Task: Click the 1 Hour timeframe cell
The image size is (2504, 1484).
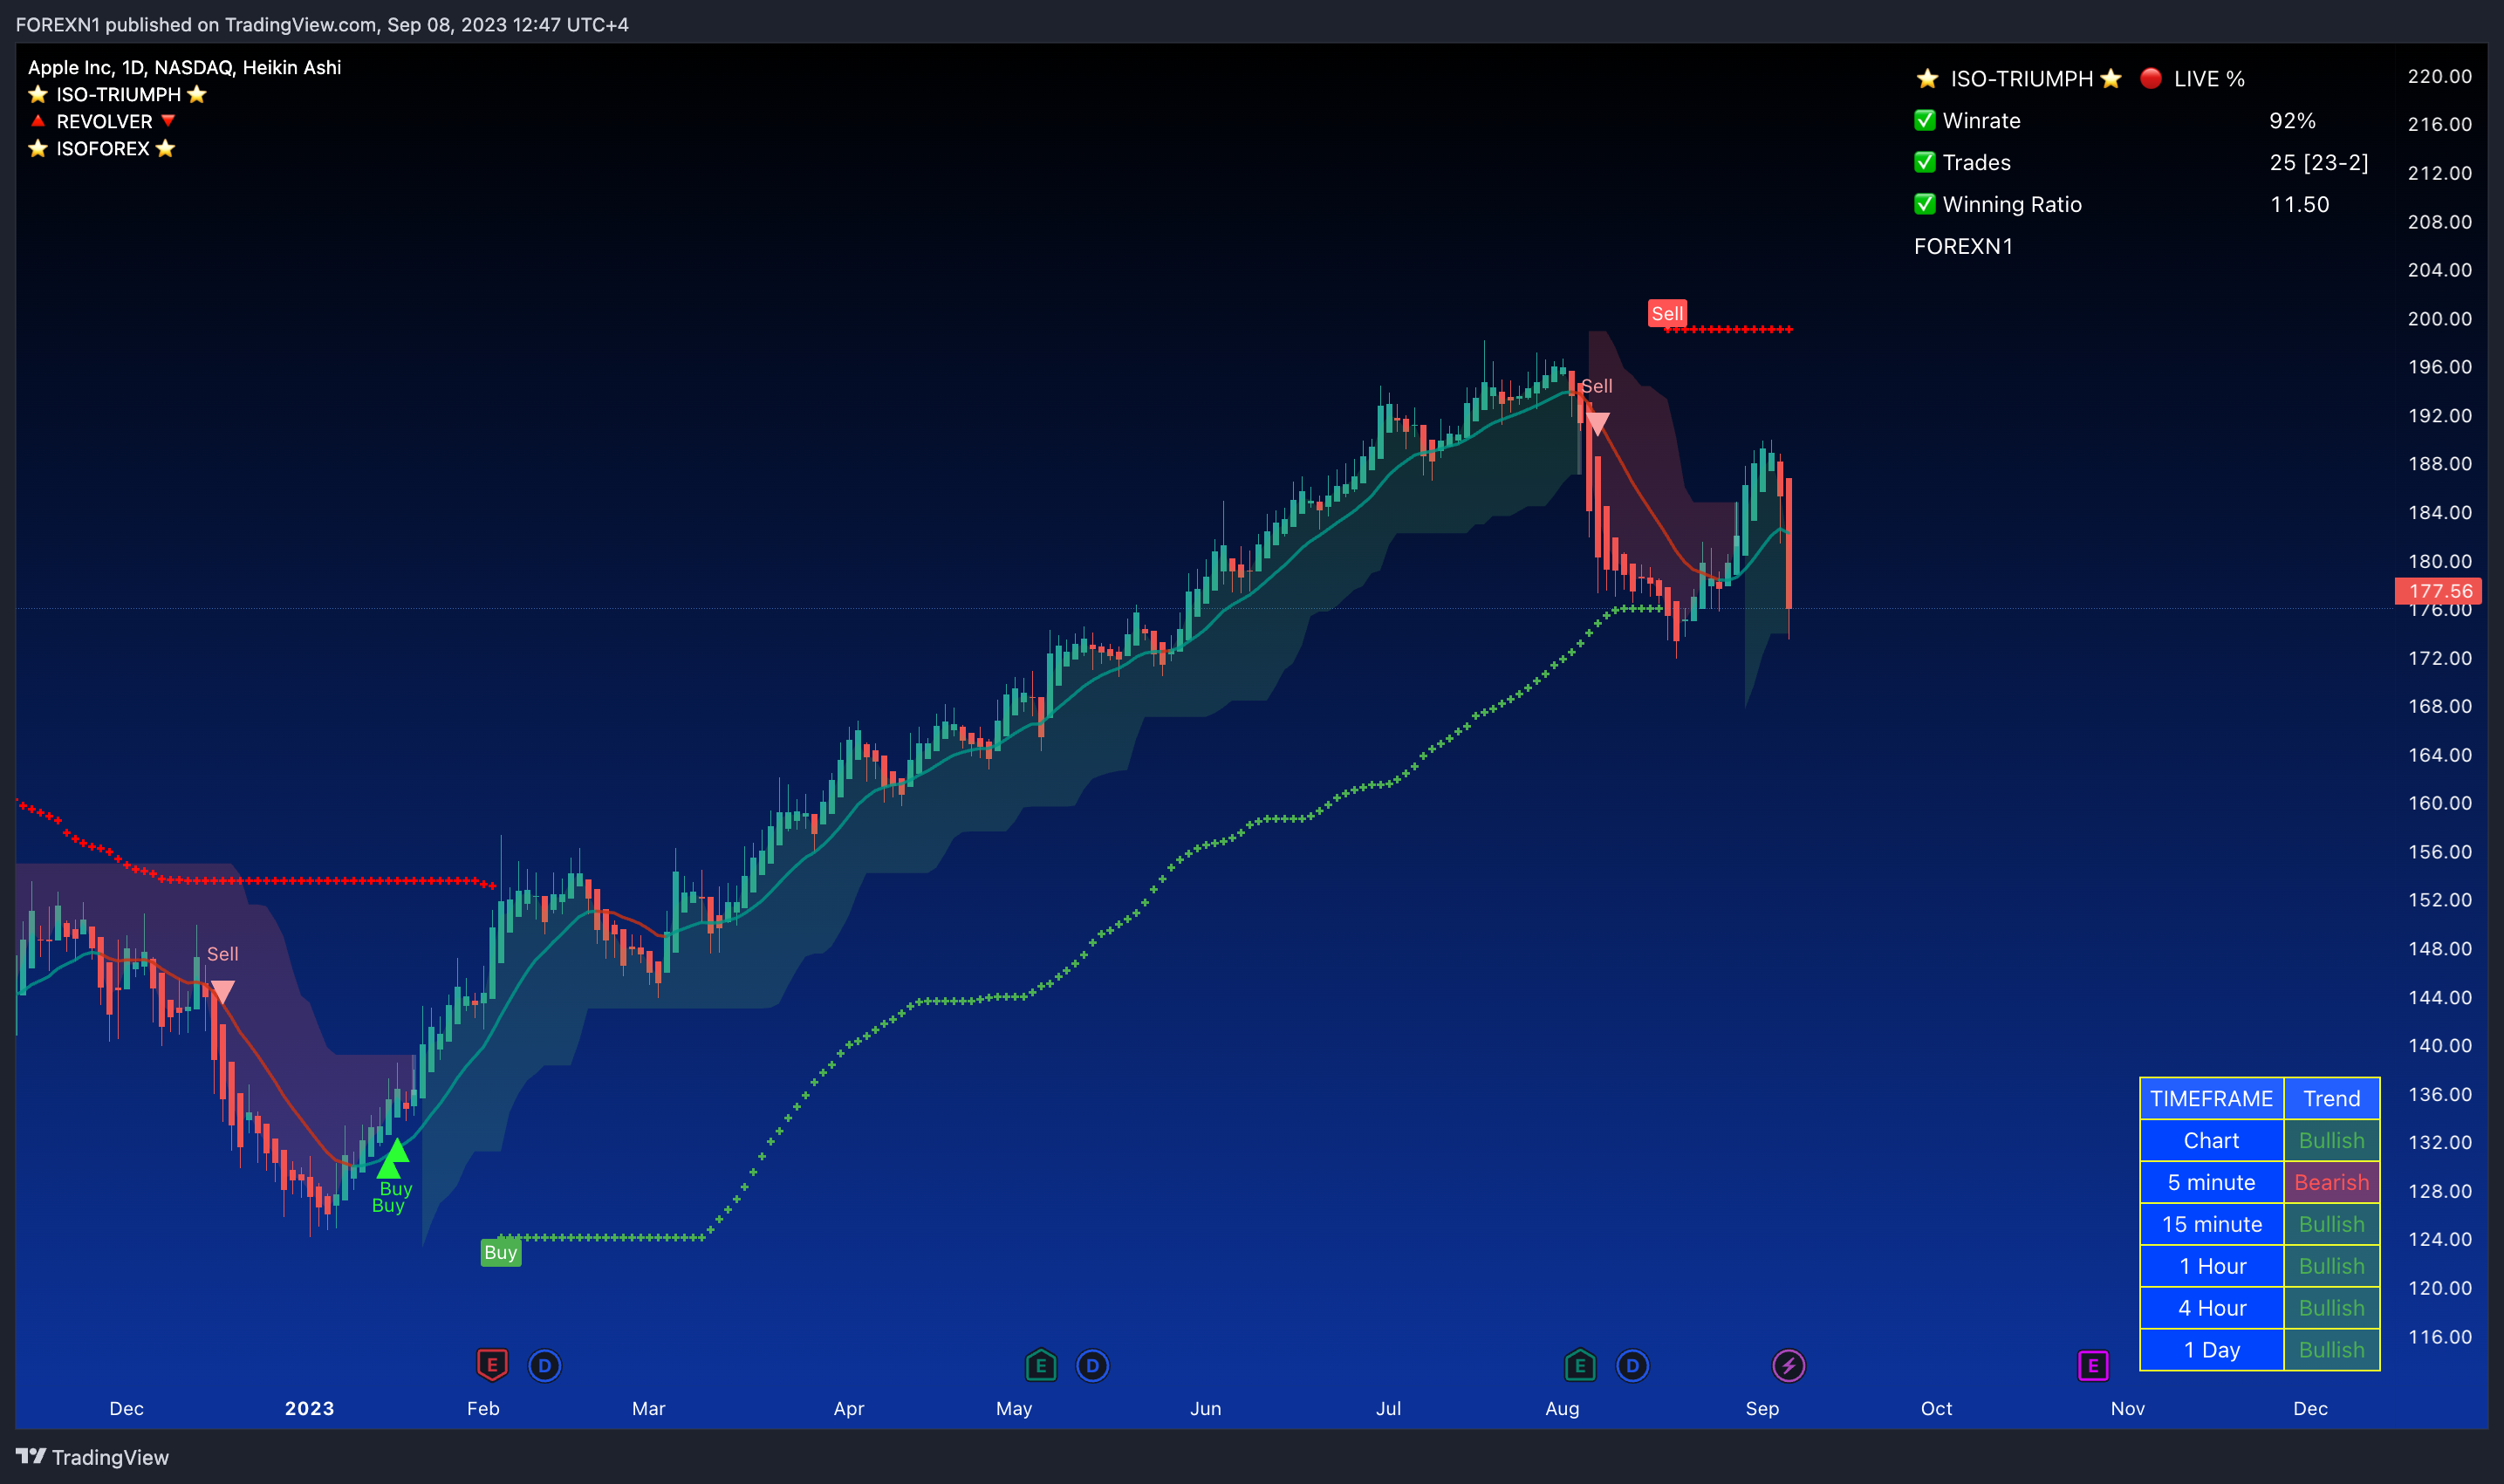Action: pyautogui.click(x=2211, y=1266)
